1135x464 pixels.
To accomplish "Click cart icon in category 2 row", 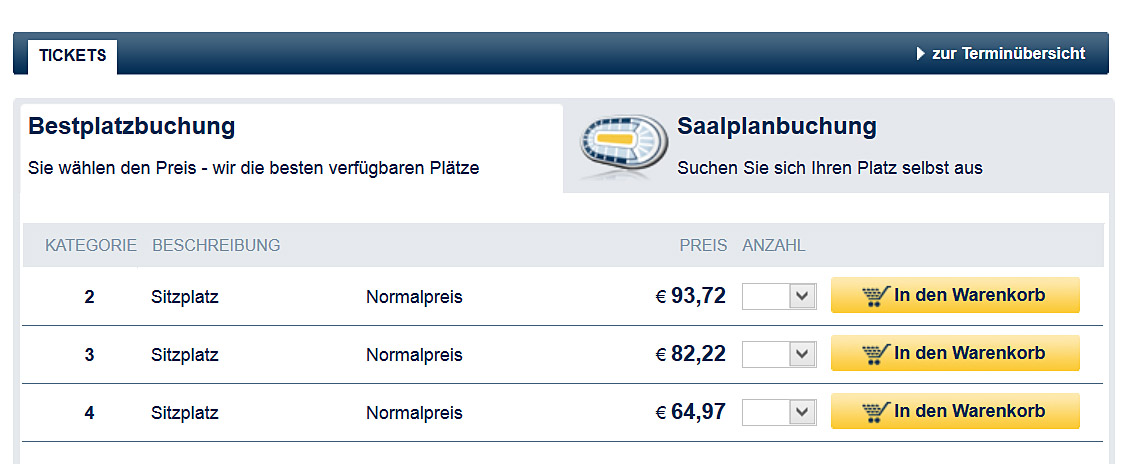I will pyautogui.click(x=875, y=296).
